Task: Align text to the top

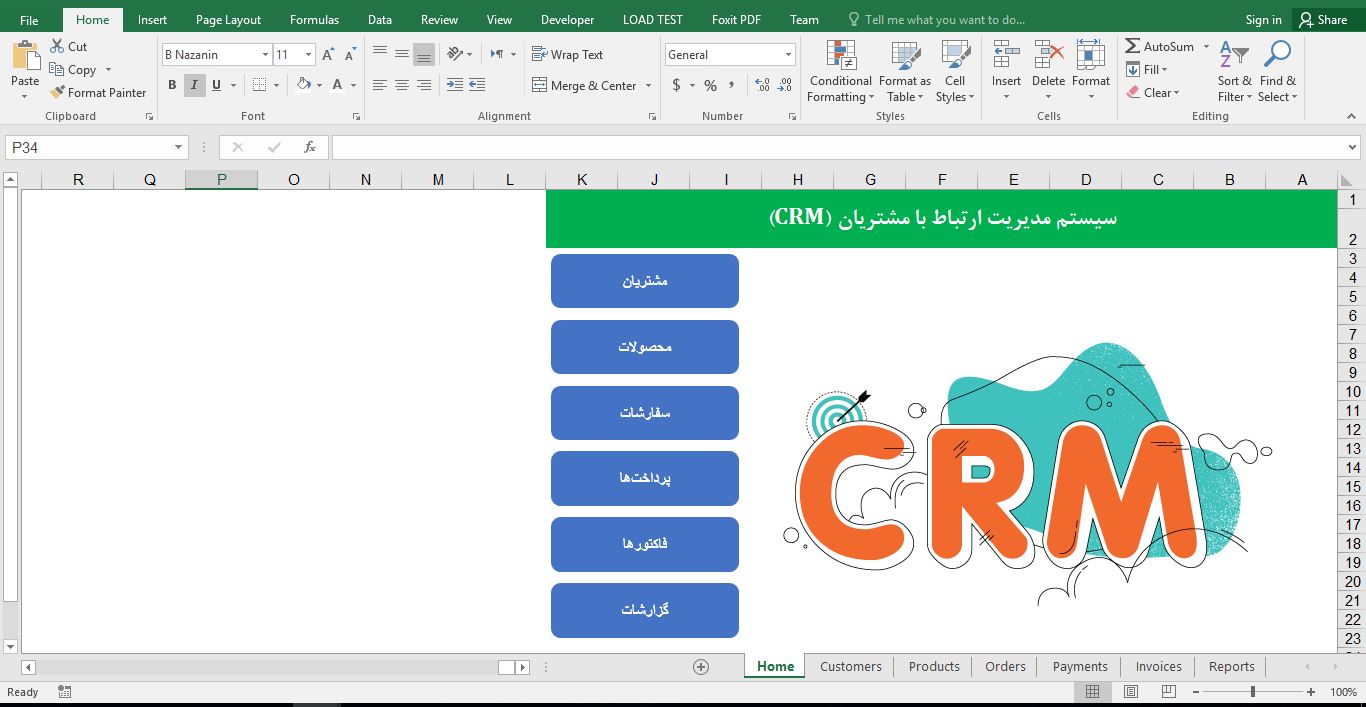Action: pyautogui.click(x=380, y=54)
